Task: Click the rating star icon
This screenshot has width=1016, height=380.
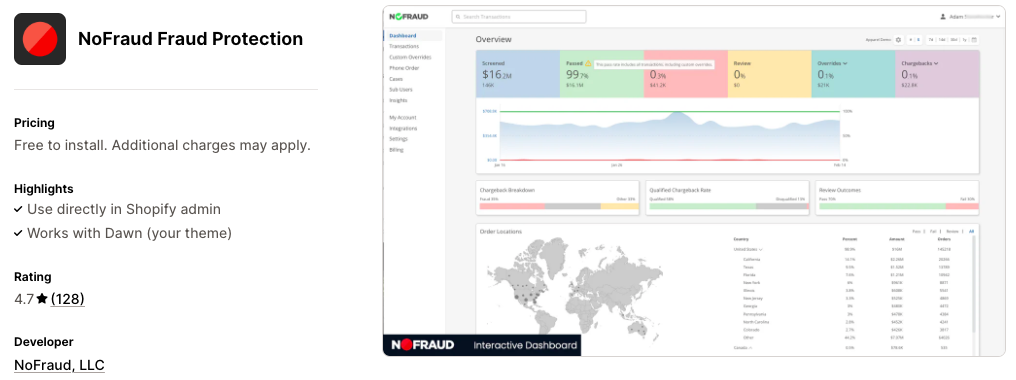Action: tap(42, 299)
